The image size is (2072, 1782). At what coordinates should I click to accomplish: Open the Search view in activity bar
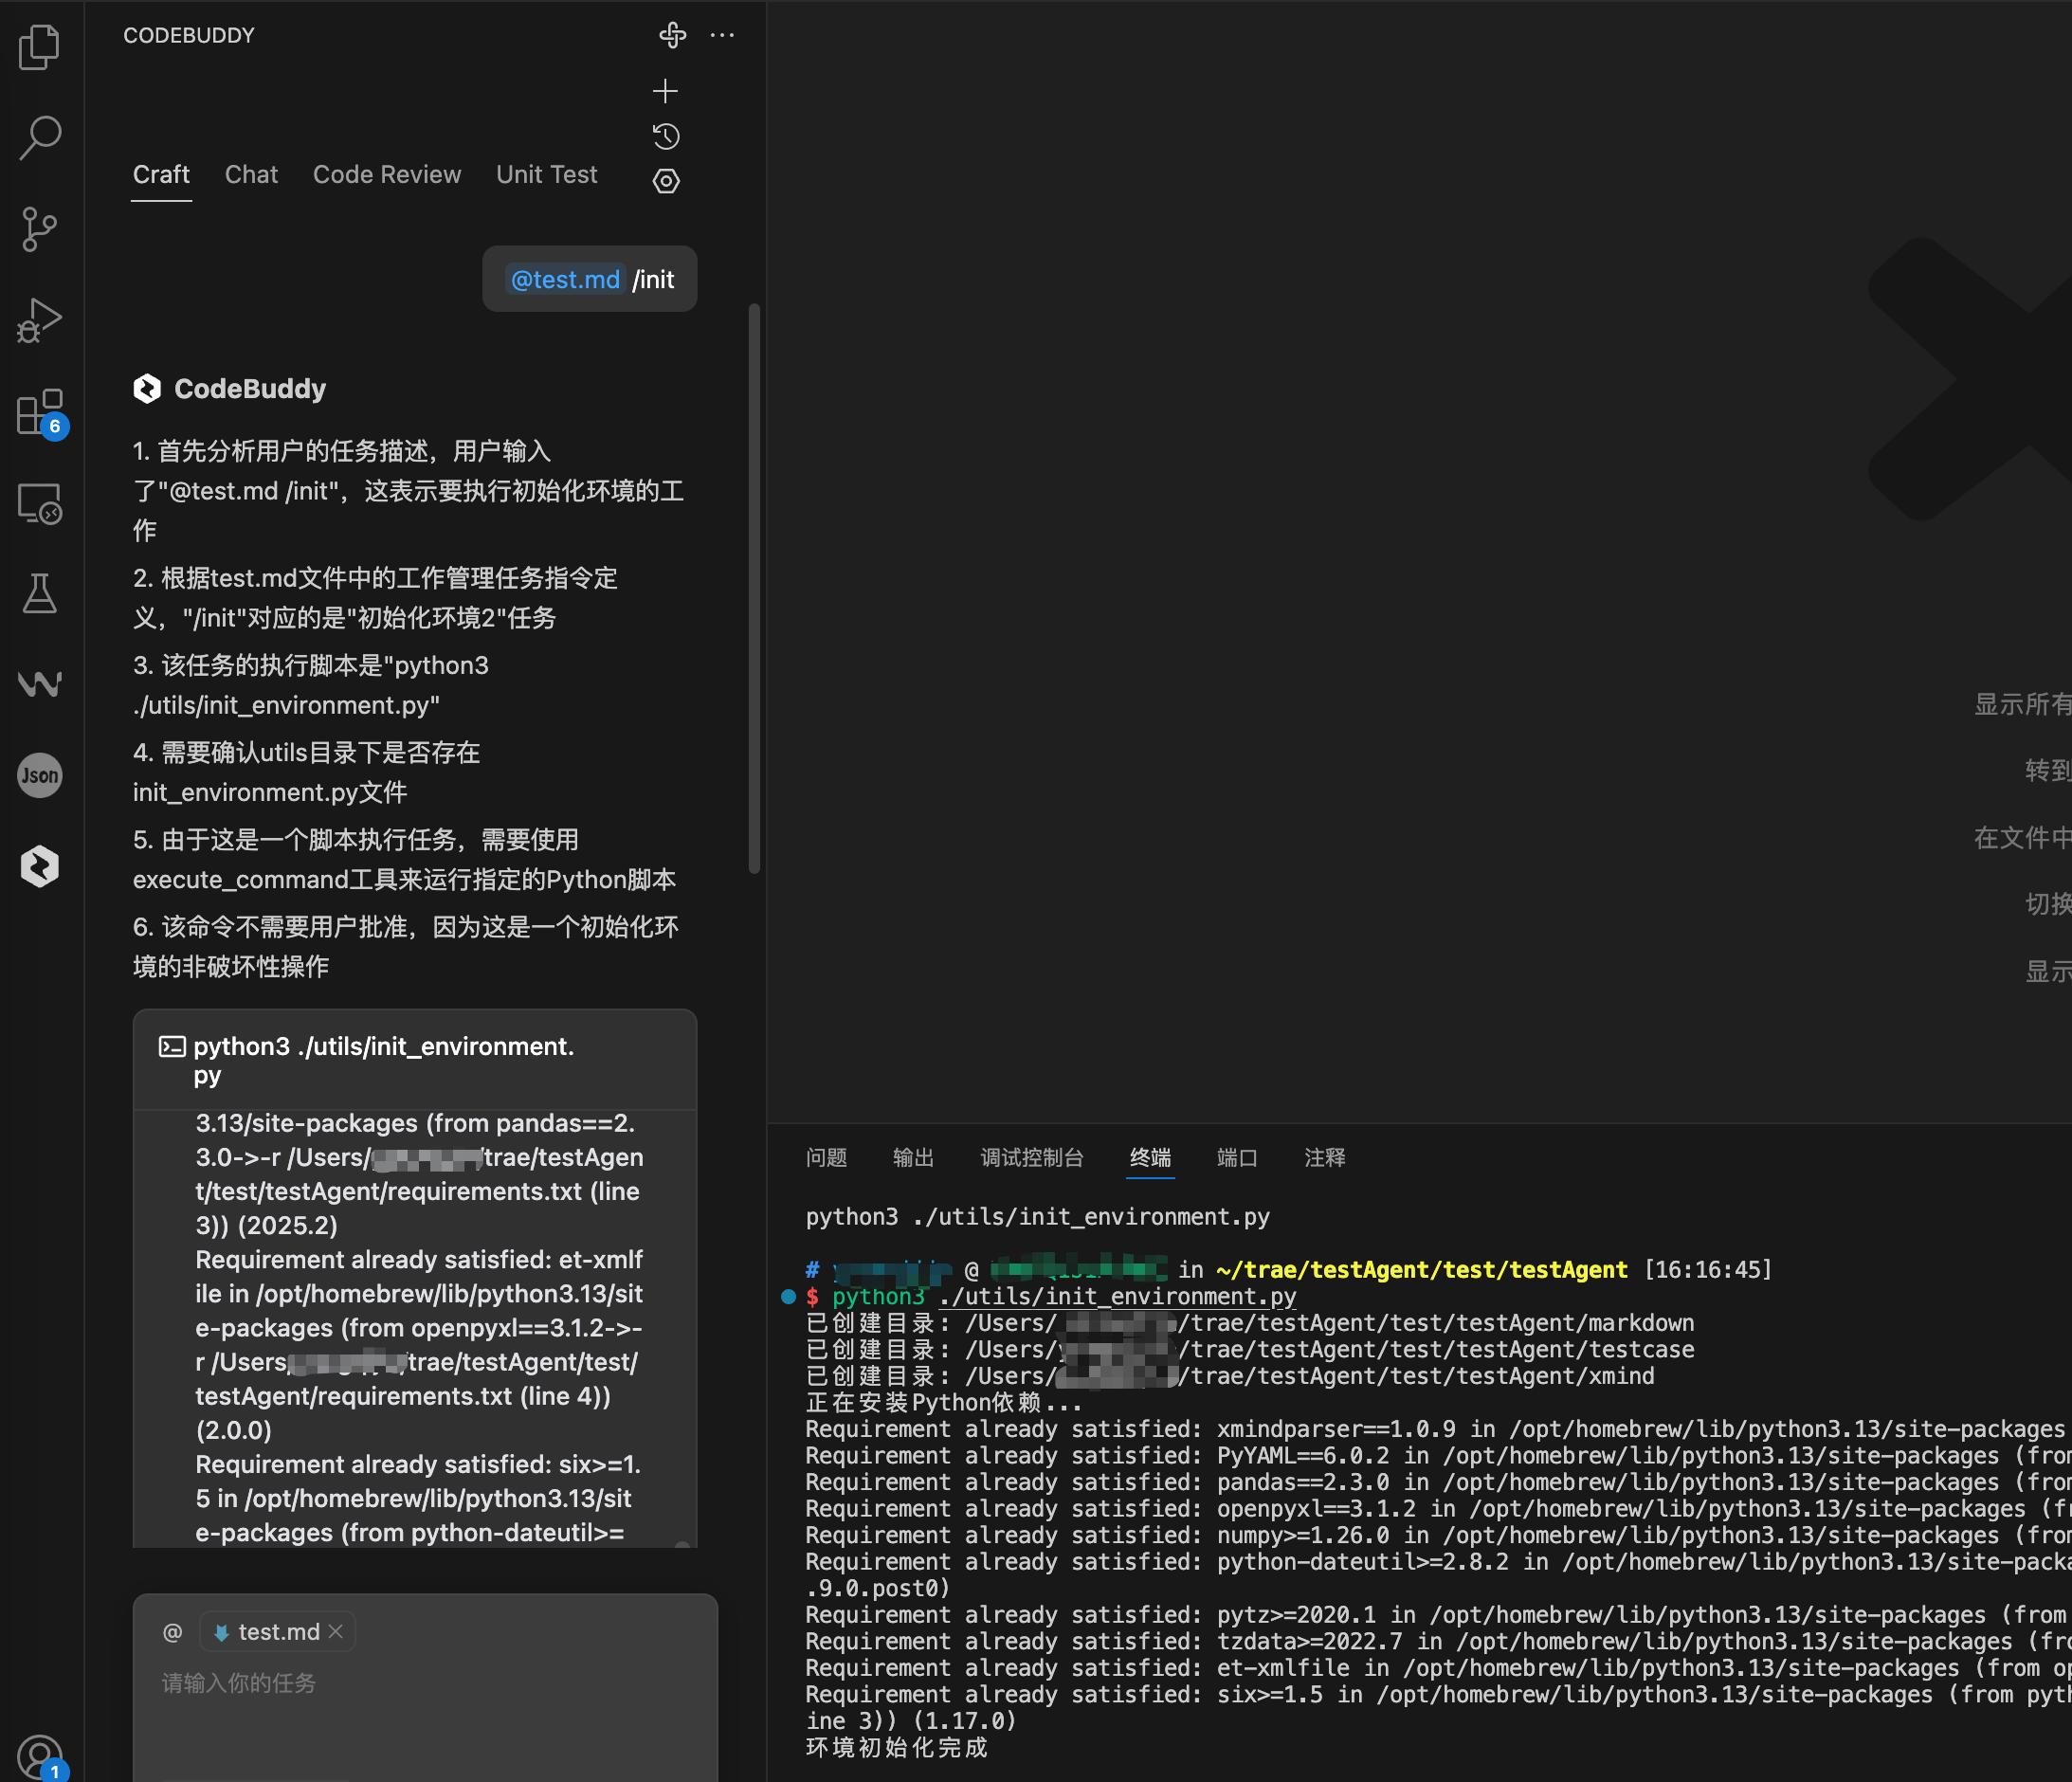[40, 138]
